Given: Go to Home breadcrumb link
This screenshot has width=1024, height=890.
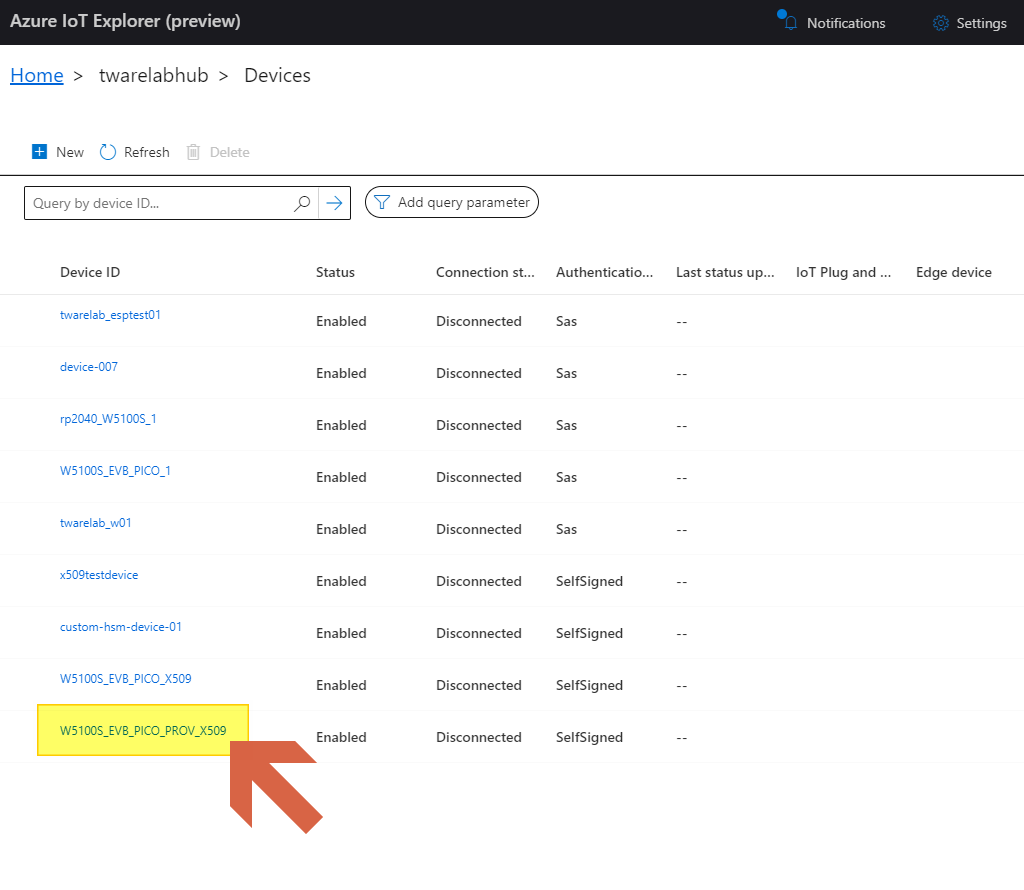Looking at the screenshot, I should (37, 76).
